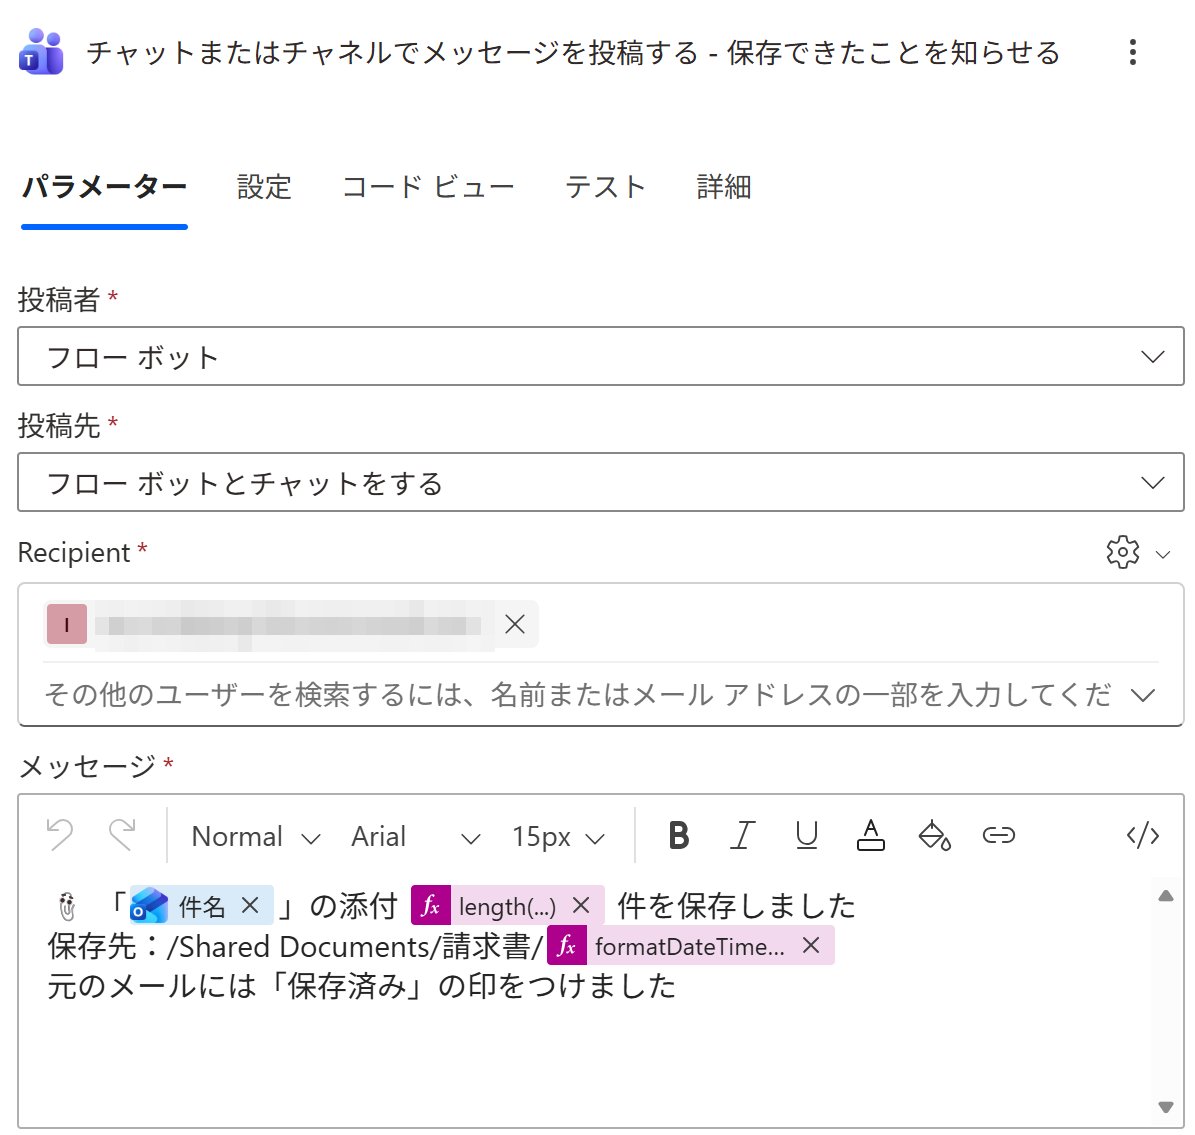Open the font color picker
Image resolution: width=1195 pixels, height=1135 pixels.
870,835
